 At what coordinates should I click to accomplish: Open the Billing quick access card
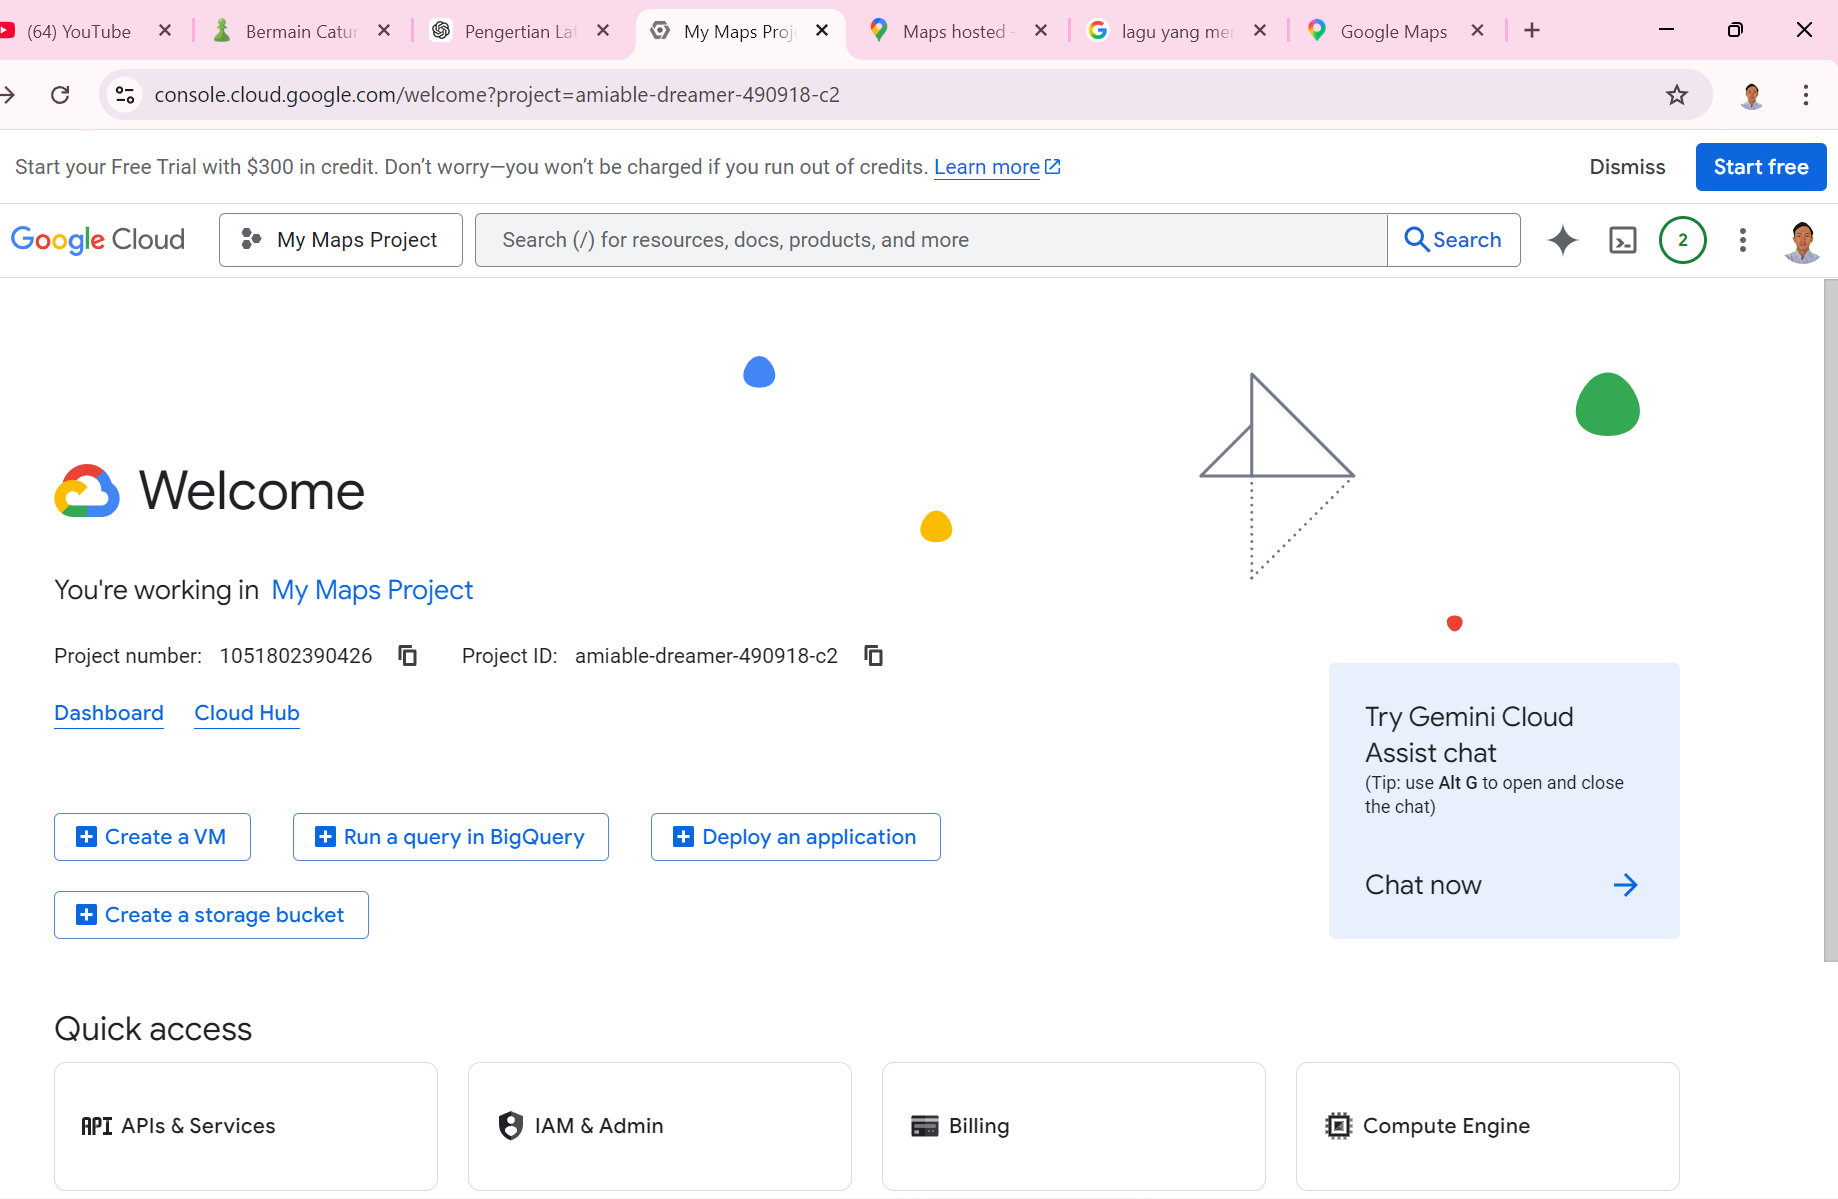(x=1074, y=1126)
